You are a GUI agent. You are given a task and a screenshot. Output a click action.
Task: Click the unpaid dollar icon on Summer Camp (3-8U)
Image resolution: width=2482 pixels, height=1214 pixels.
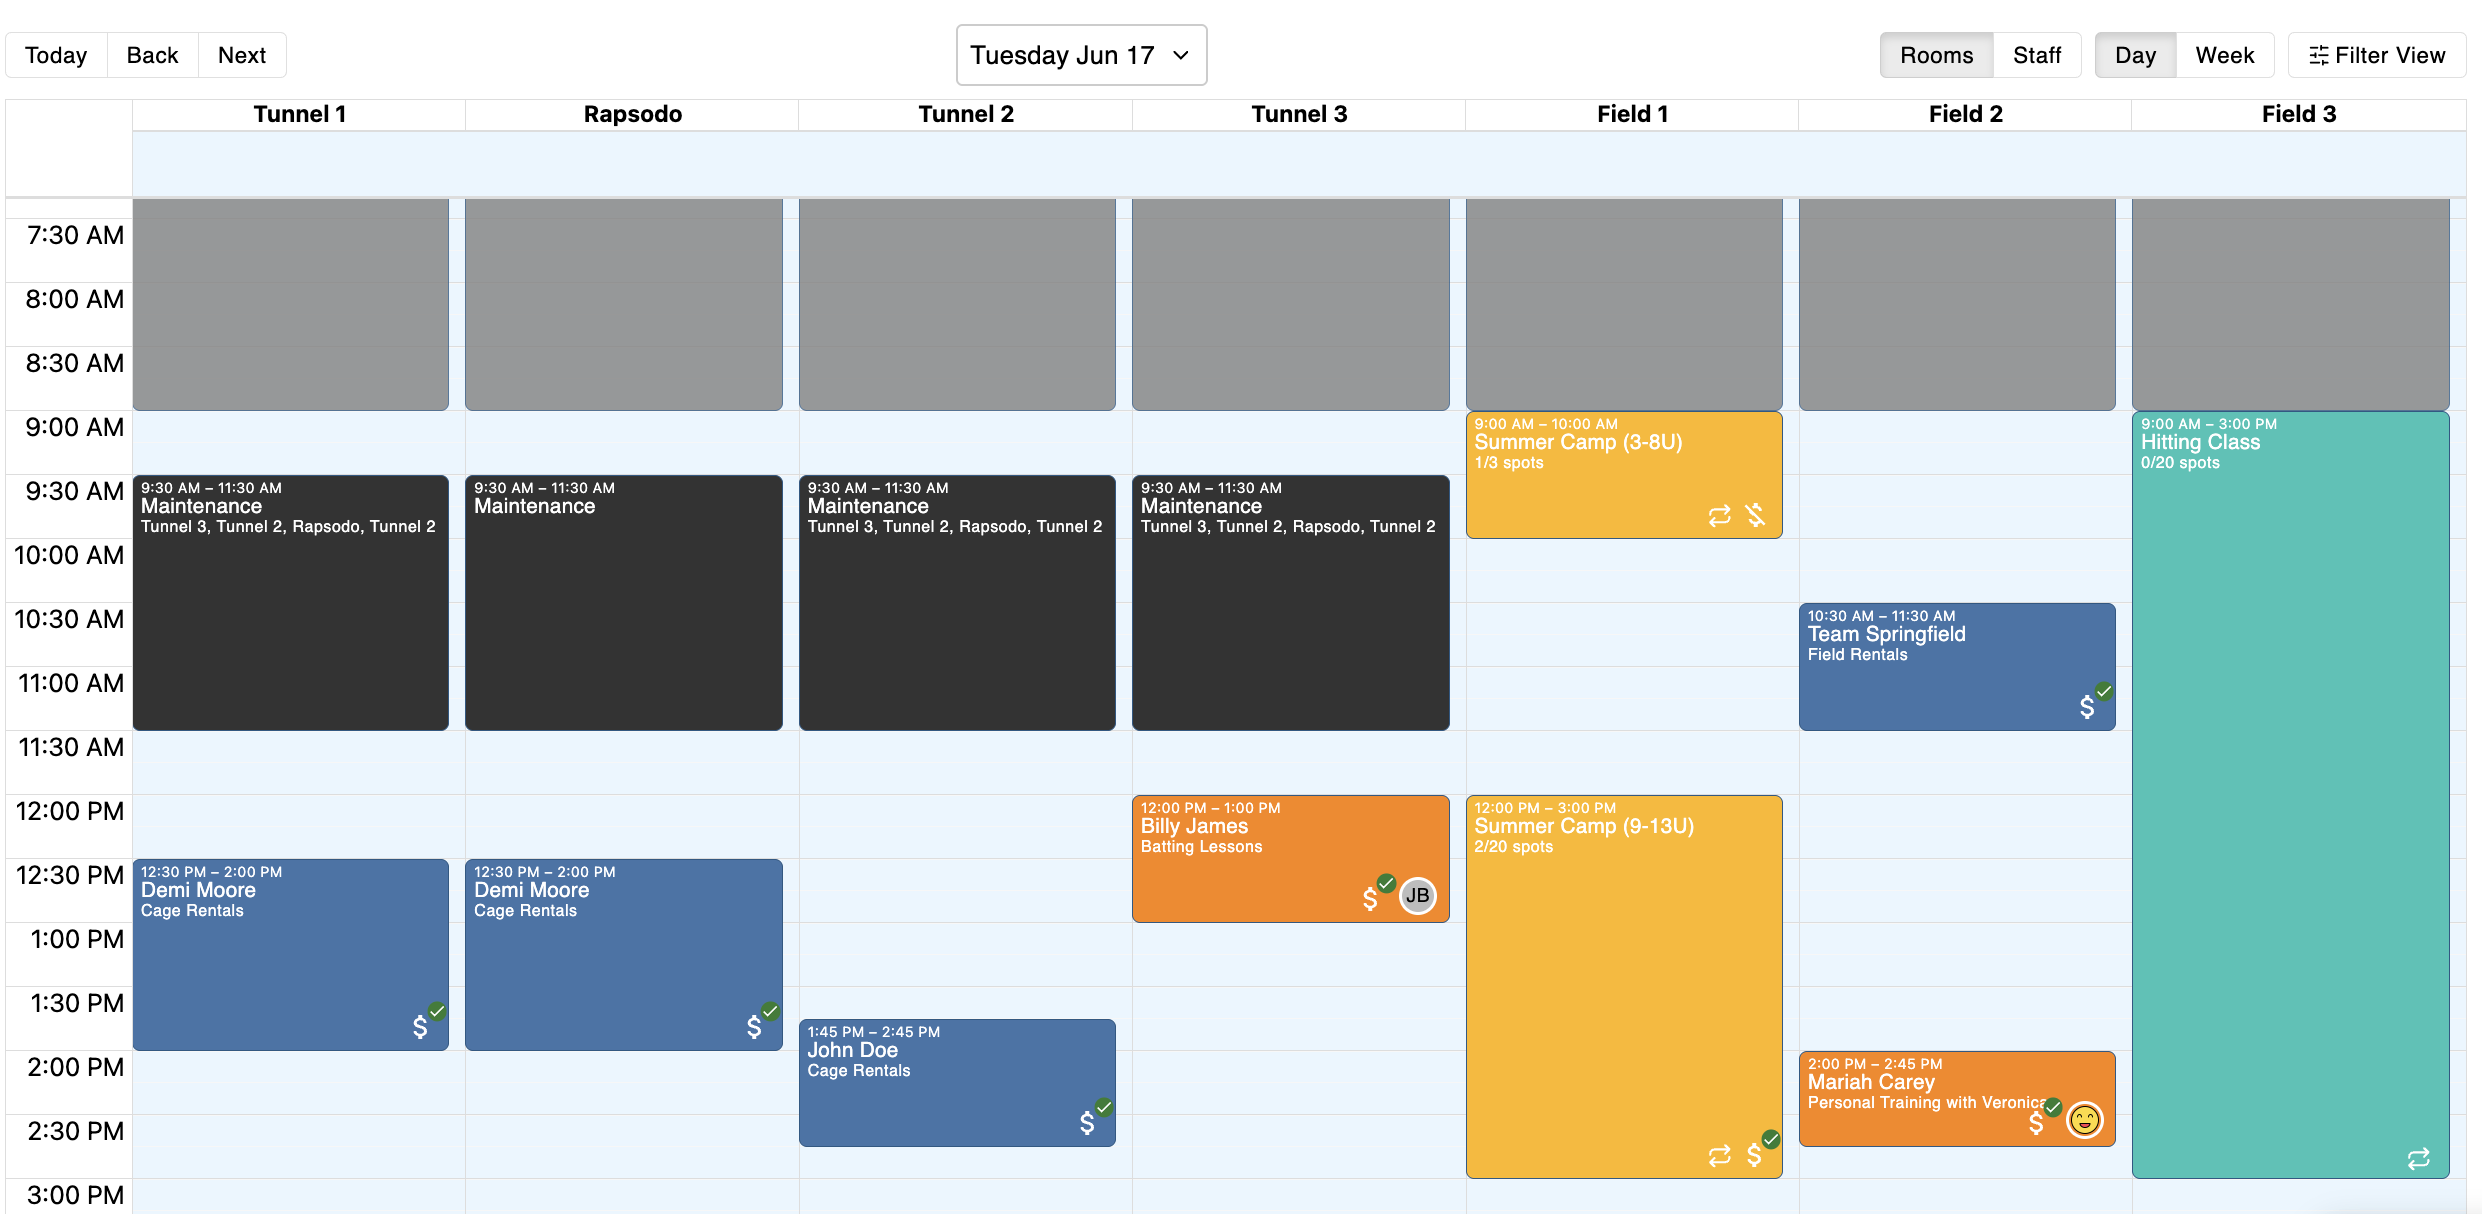1755,515
